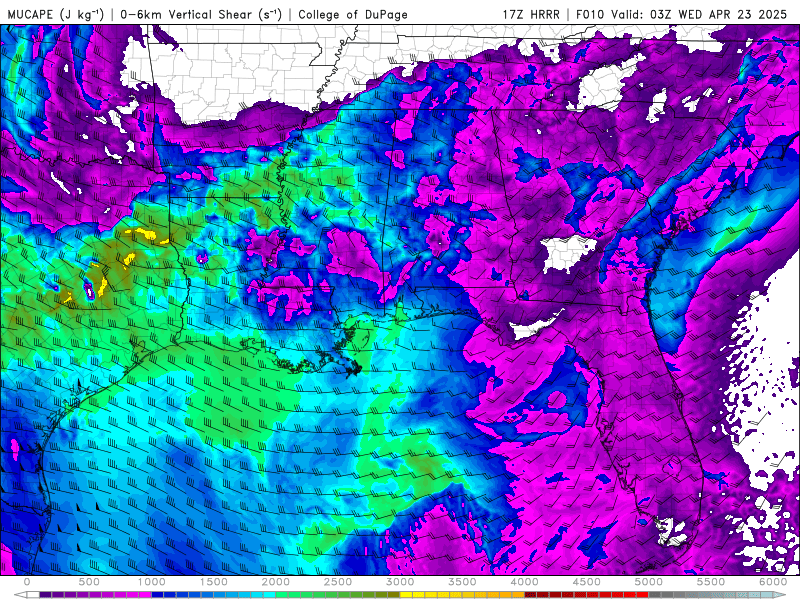800x600 pixels.
Task: Click the 5500 label on the color scale
Action: click(x=711, y=582)
